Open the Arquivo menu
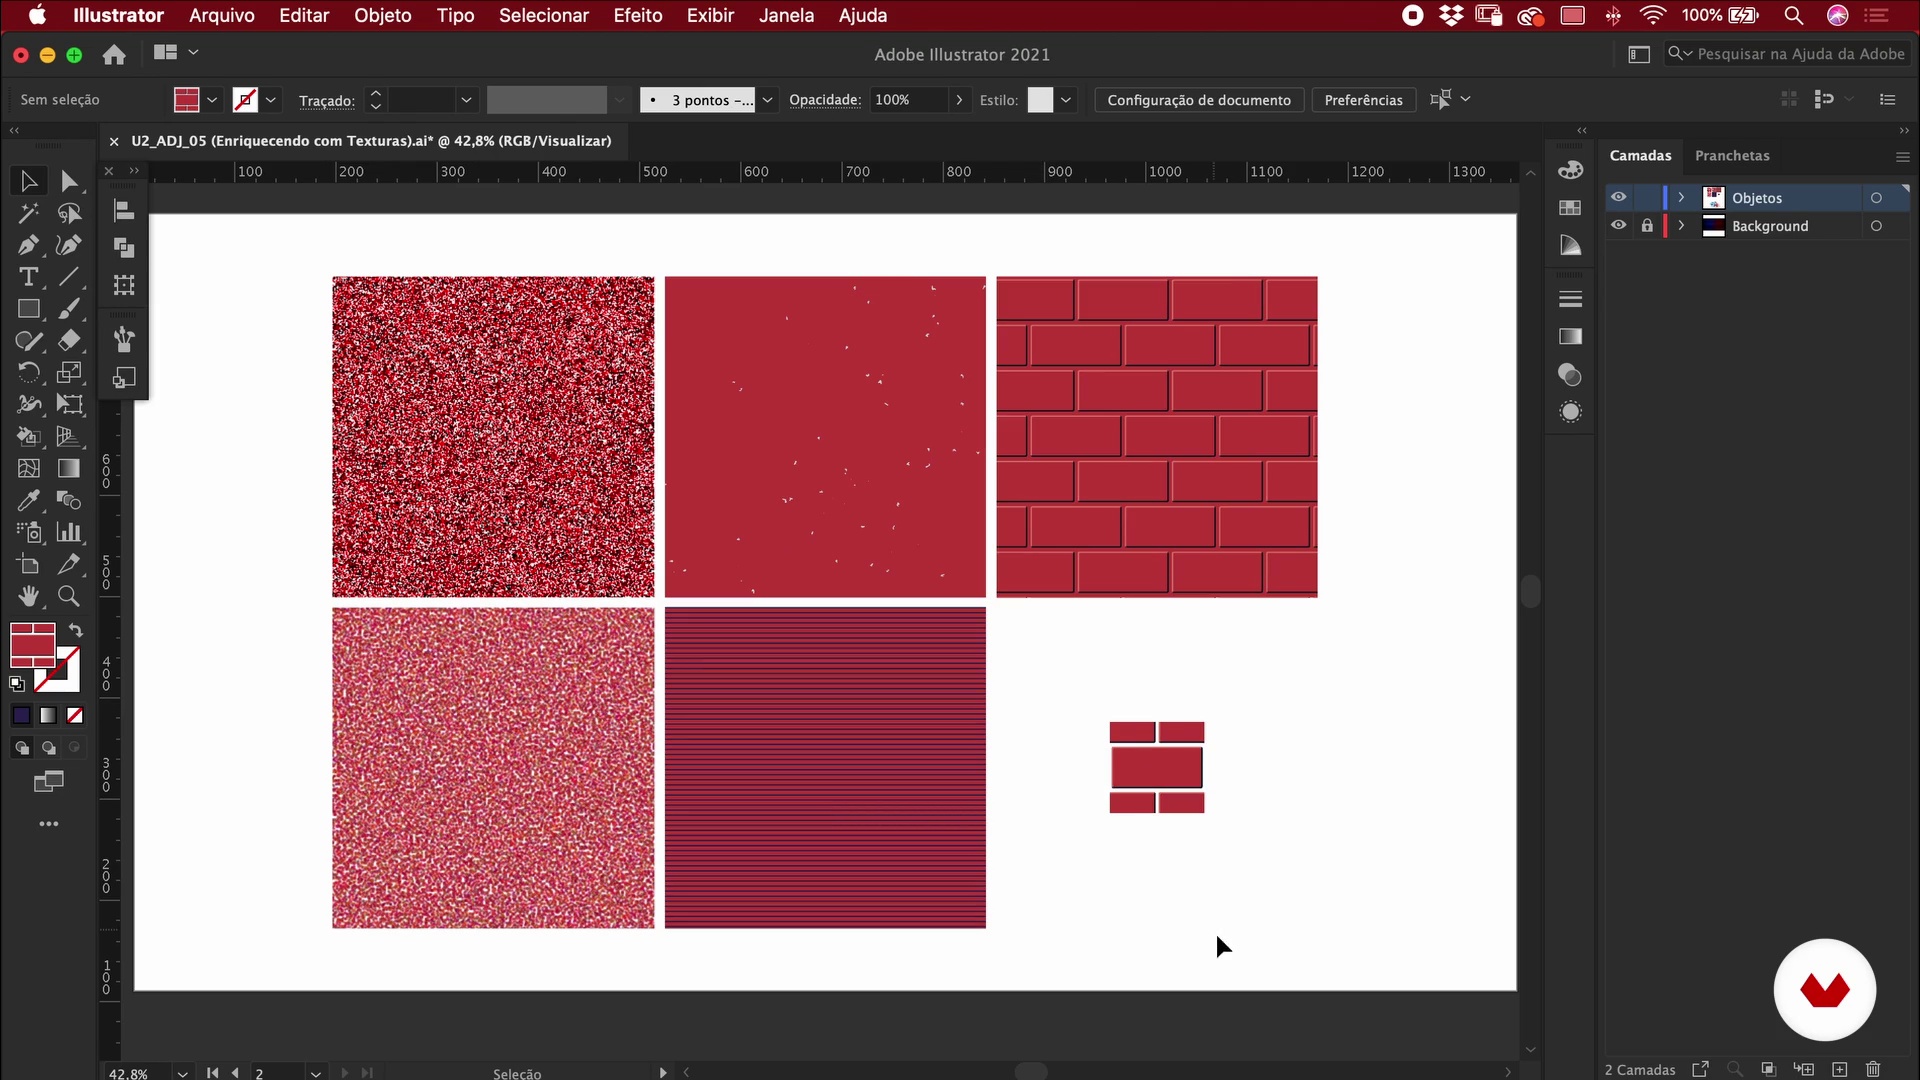The width and height of the screenshot is (1920, 1080). (222, 15)
